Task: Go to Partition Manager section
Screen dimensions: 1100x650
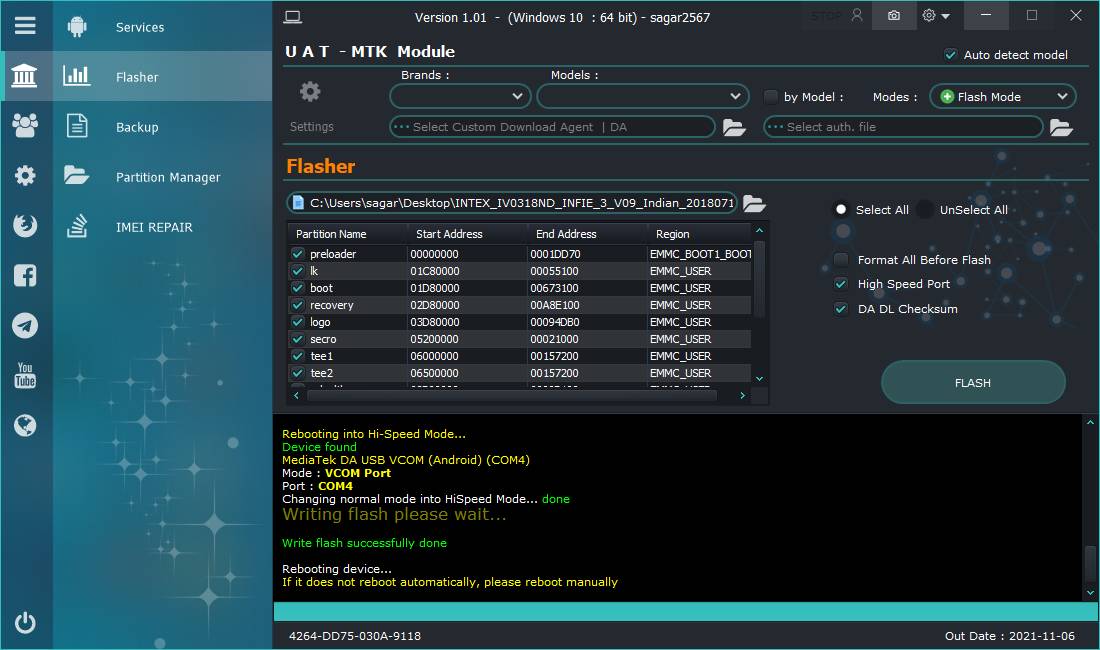Action: [168, 177]
